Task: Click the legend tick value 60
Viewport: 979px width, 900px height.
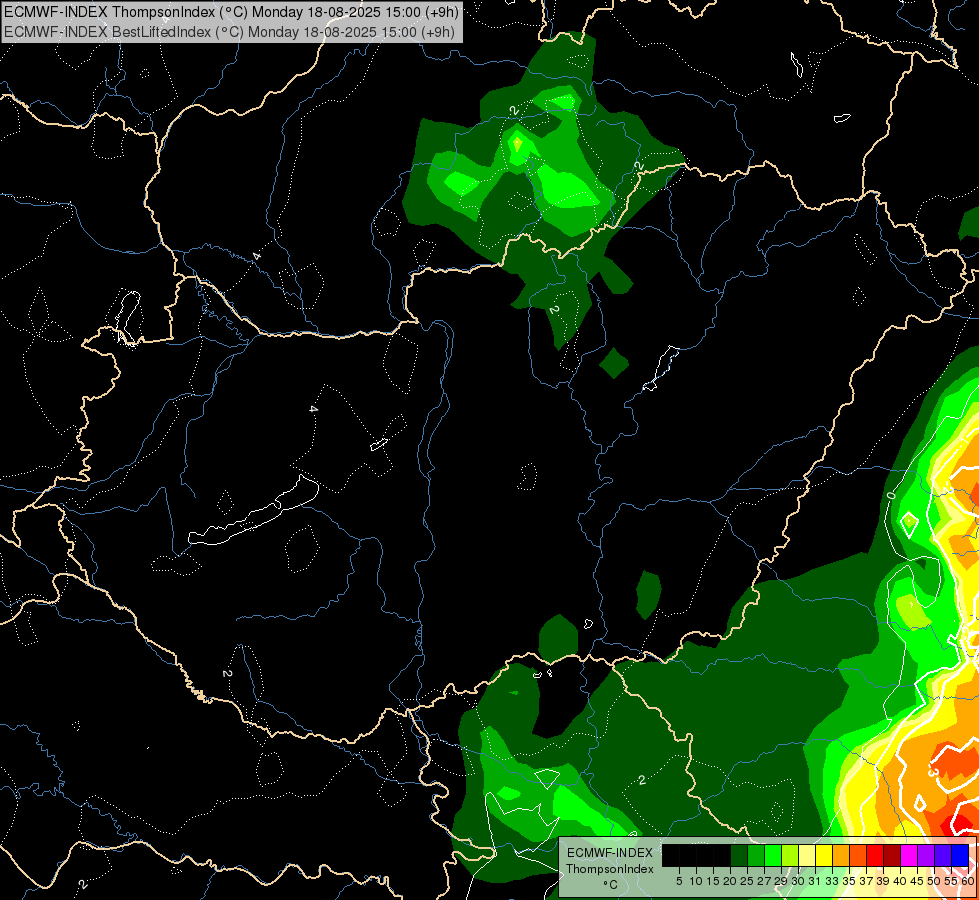Action: [x=968, y=881]
